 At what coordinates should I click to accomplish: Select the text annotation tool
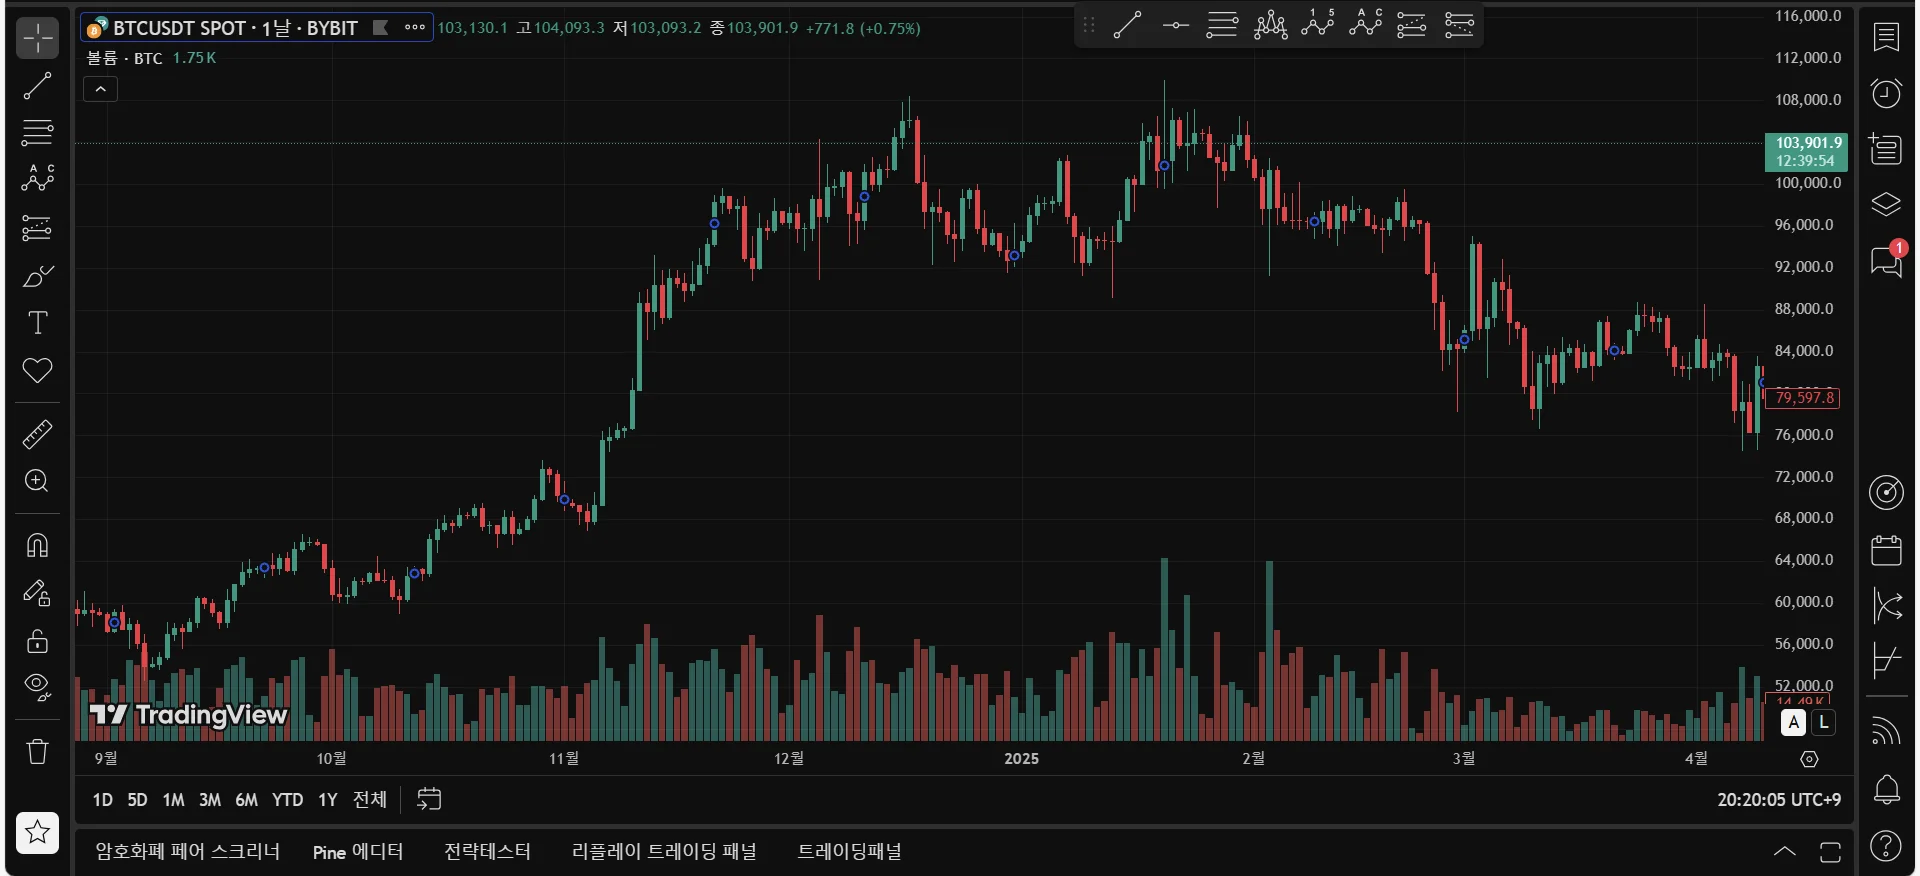tap(38, 323)
